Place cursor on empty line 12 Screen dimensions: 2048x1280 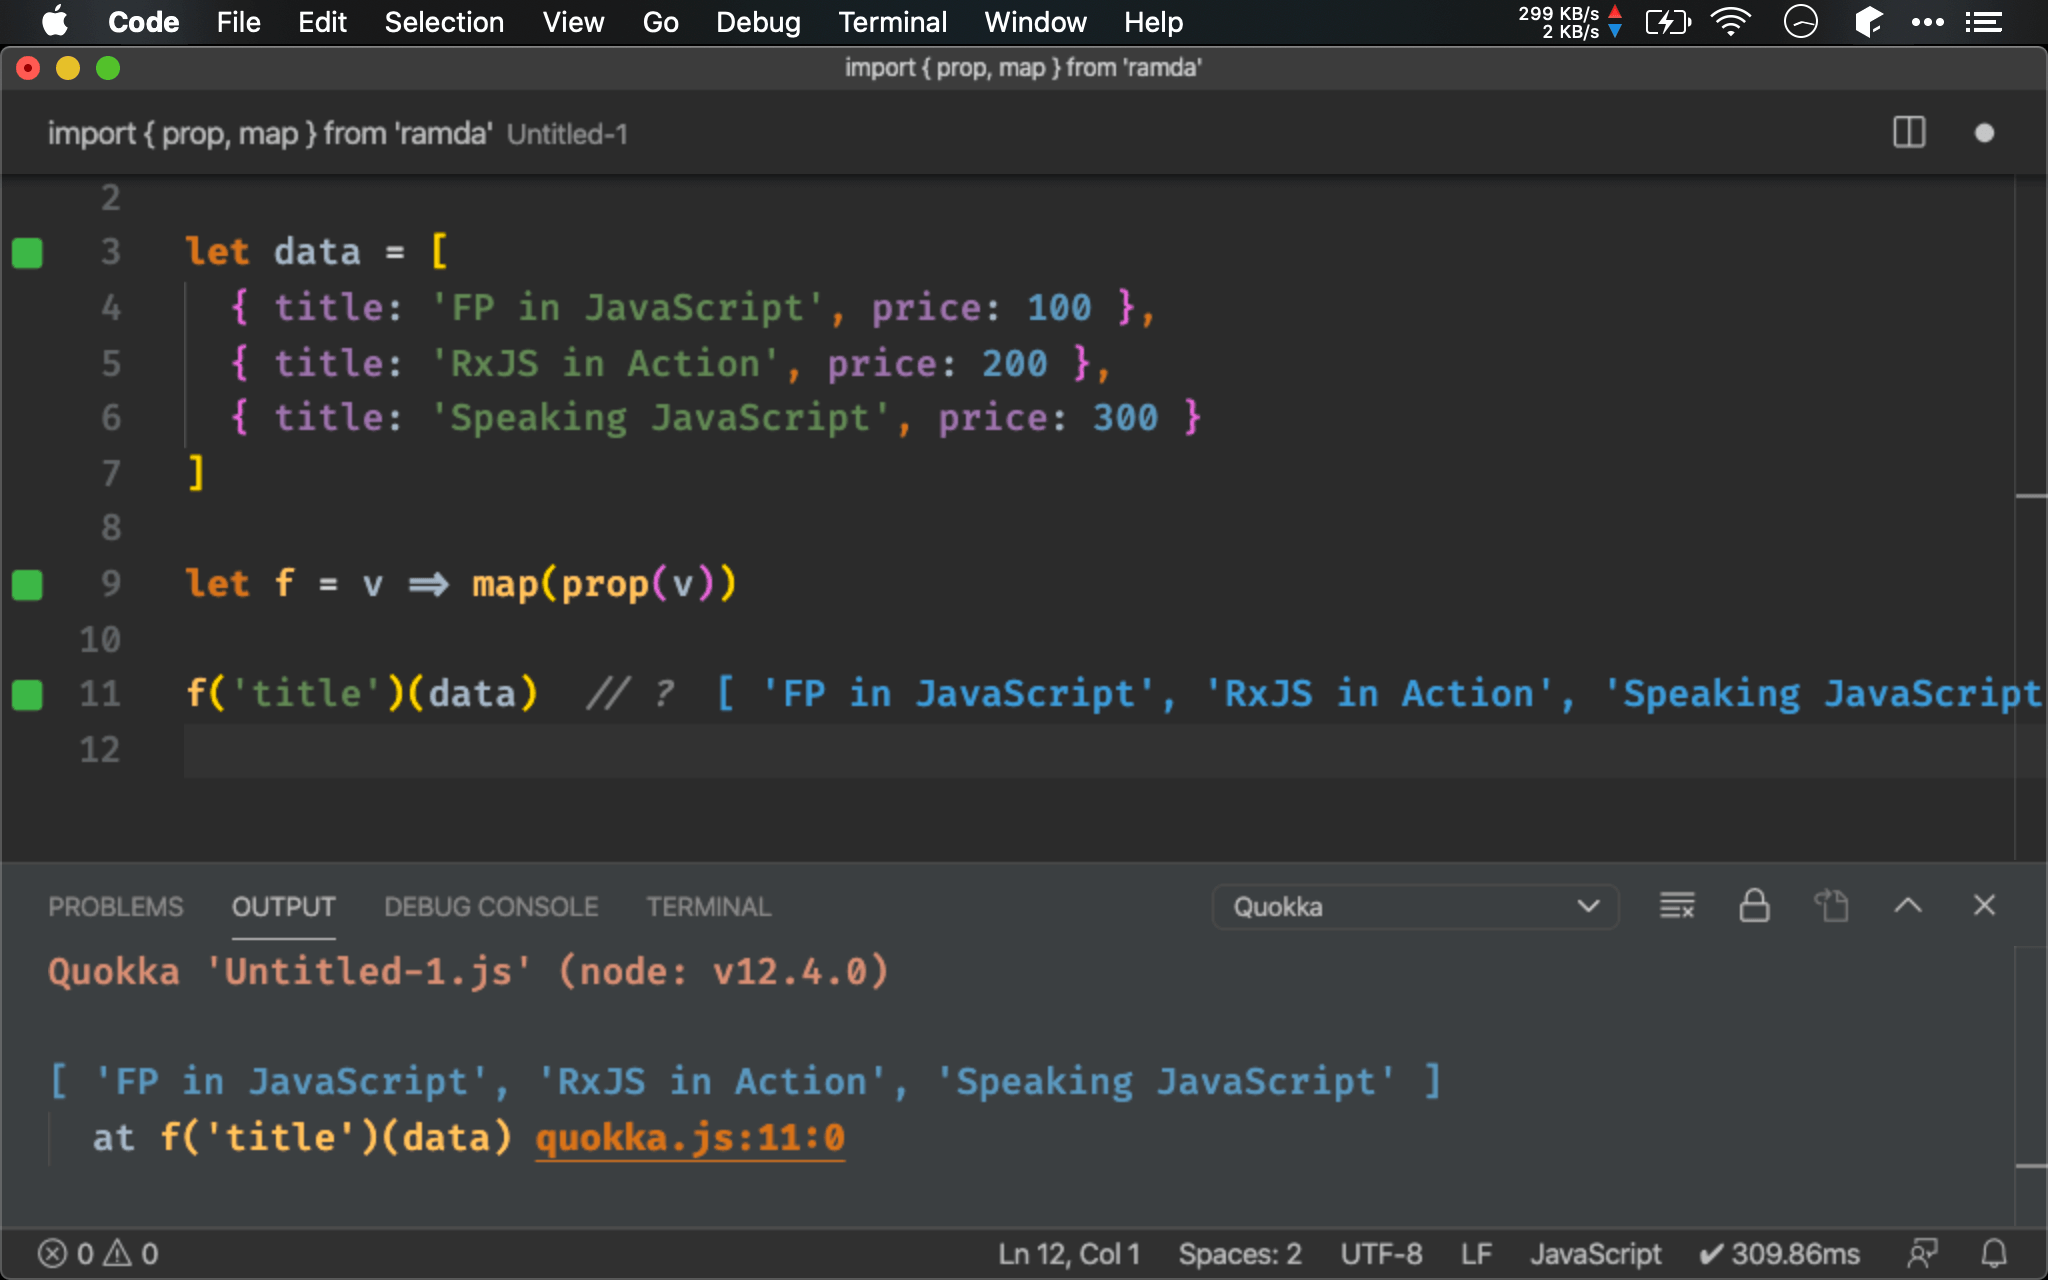click(1098, 751)
